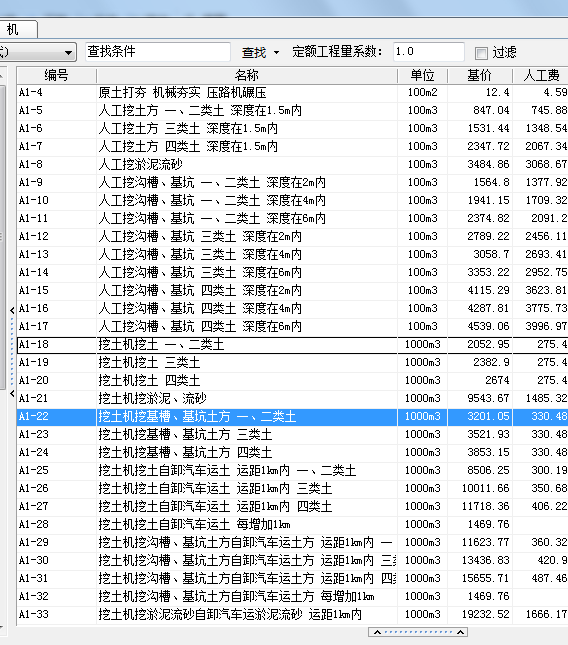The height and width of the screenshot is (645, 568).
Task: Click code cell A1-29
Action: point(57,543)
